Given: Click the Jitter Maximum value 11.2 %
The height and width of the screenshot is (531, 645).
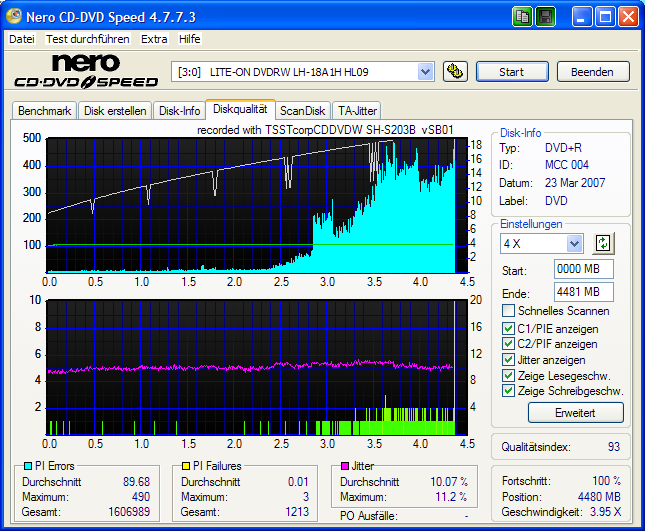Looking at the screenshot, I should click(451, 497).
